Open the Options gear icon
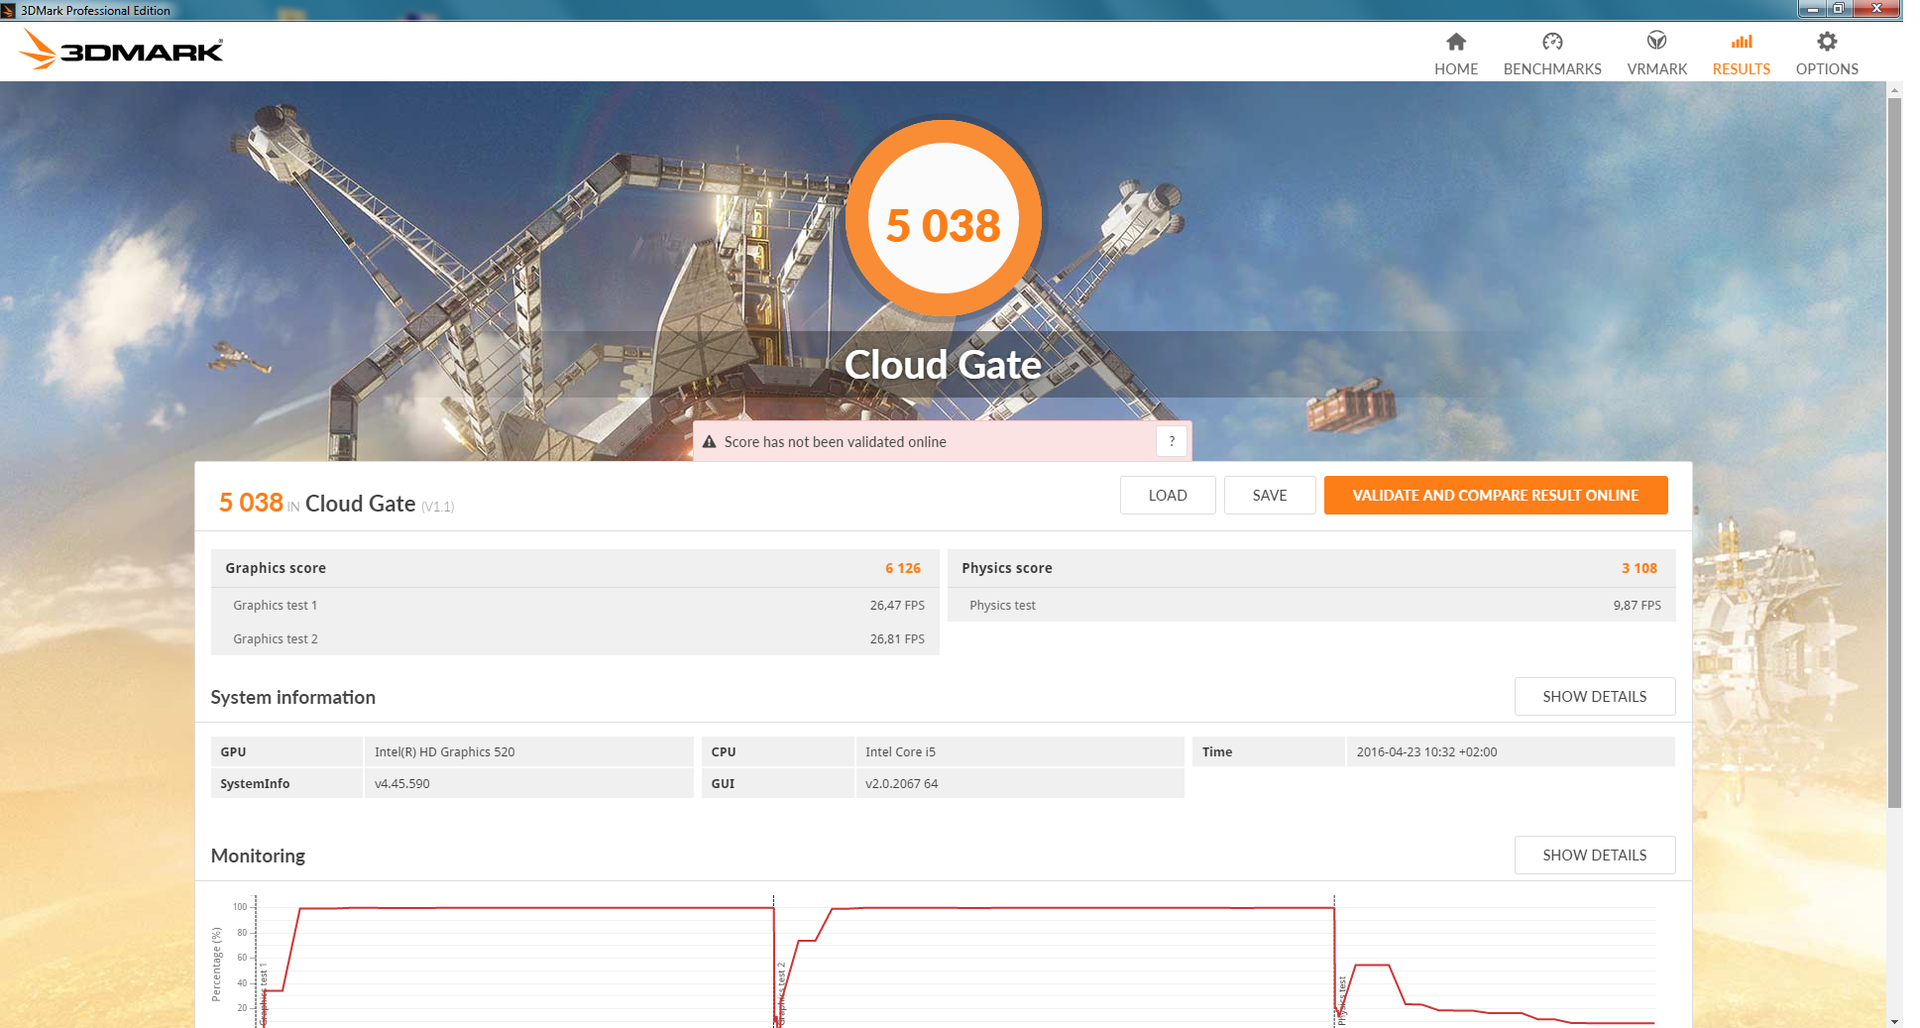This screenshot has width=1920, height=1028. pyautogui.click(x=1827, y=41)
